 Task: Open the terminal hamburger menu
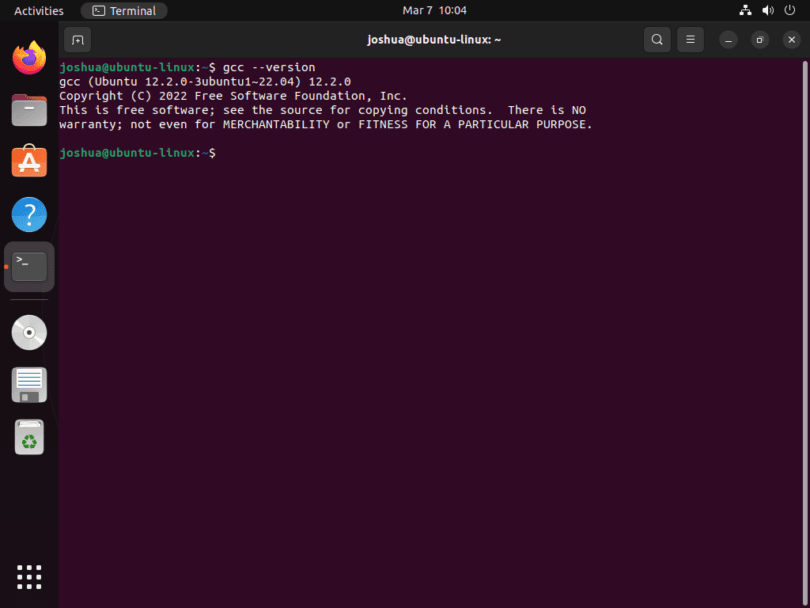pyautogui.click(x=691, y=39)
